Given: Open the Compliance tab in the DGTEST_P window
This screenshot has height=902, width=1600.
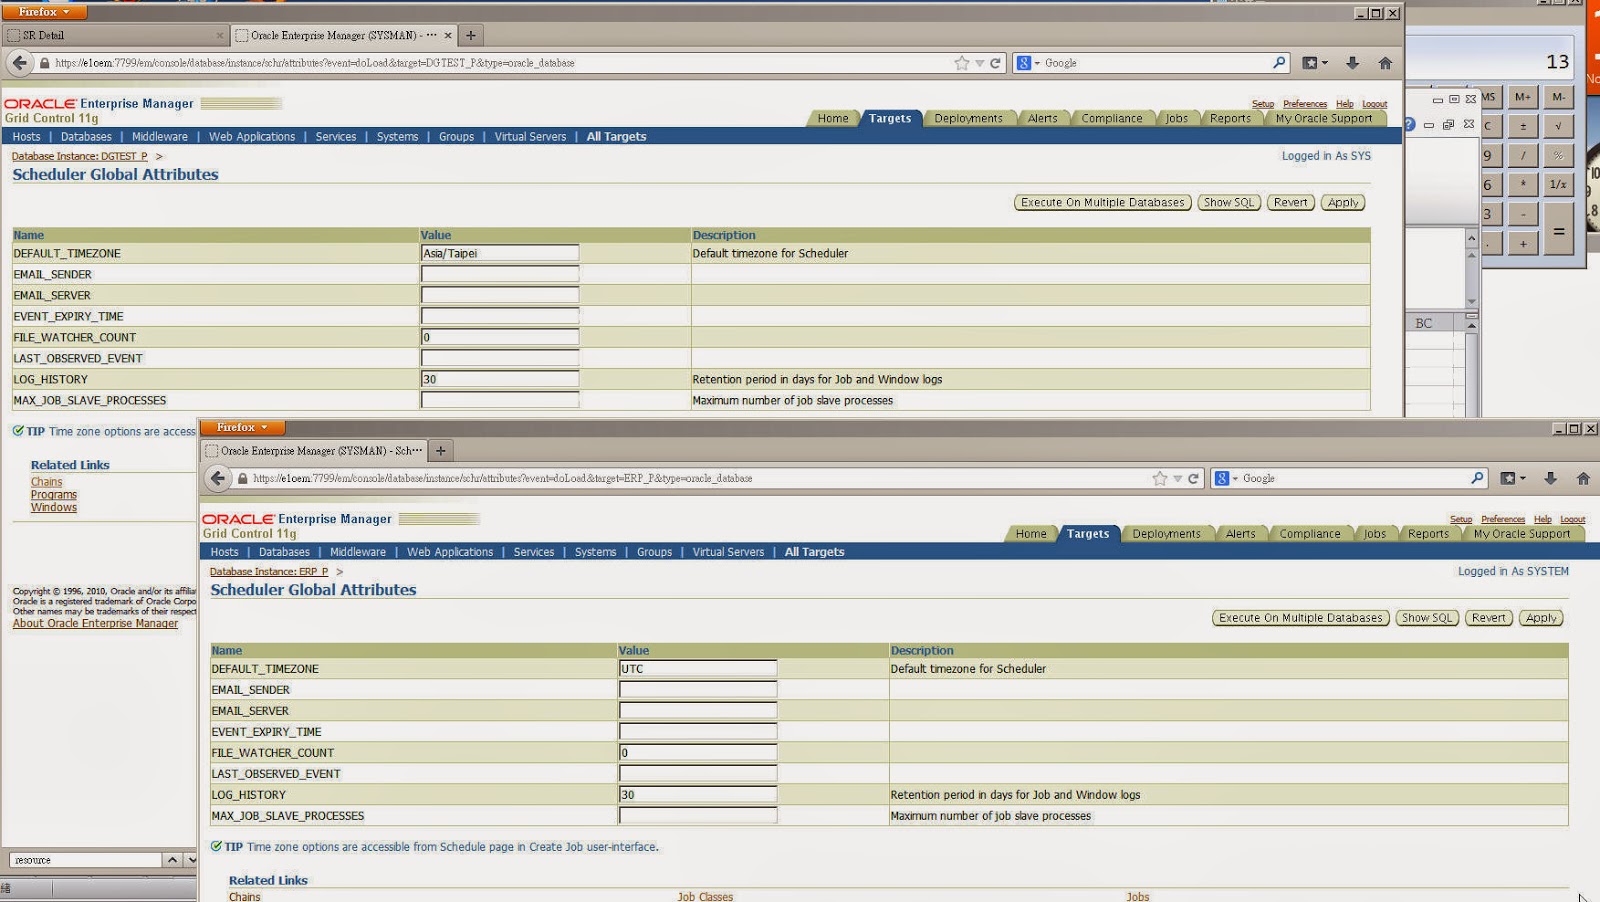Looking at the screenshot, I should click(1111, 118).
